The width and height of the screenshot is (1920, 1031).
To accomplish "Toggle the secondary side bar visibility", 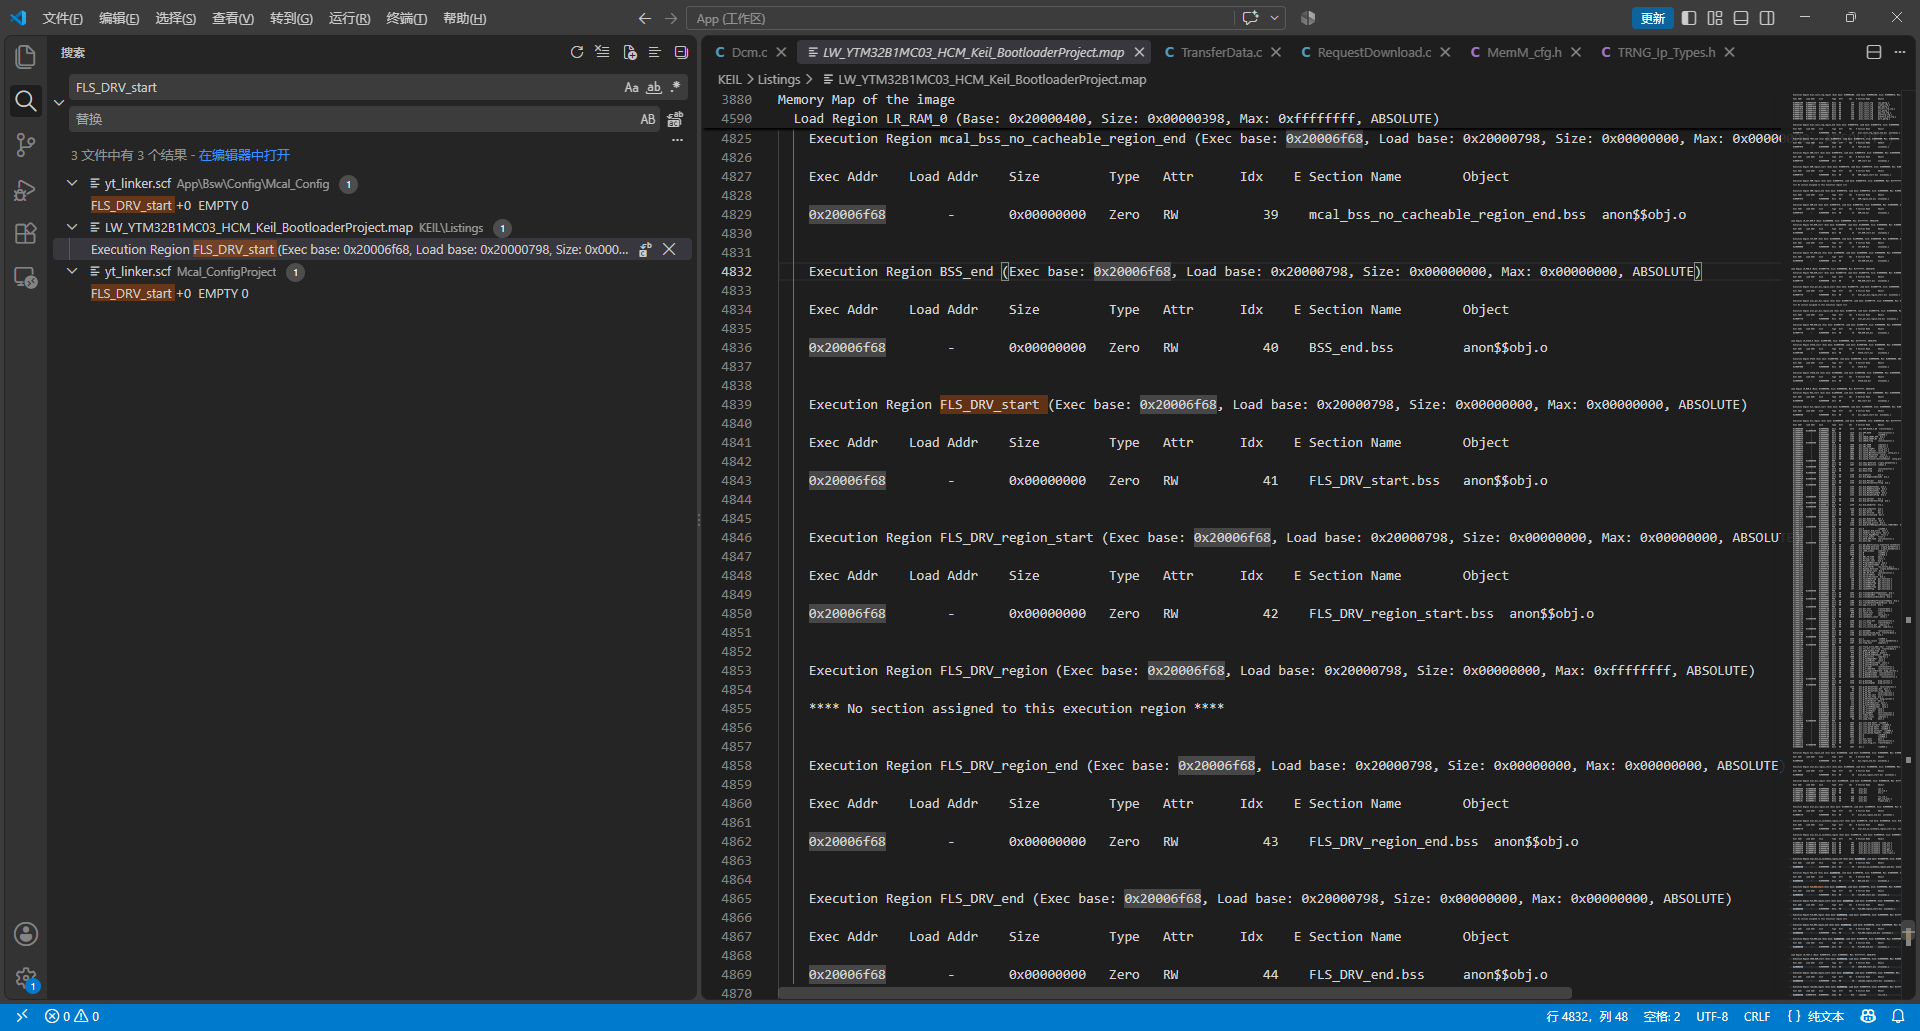I will click(x=1767, y=18).
